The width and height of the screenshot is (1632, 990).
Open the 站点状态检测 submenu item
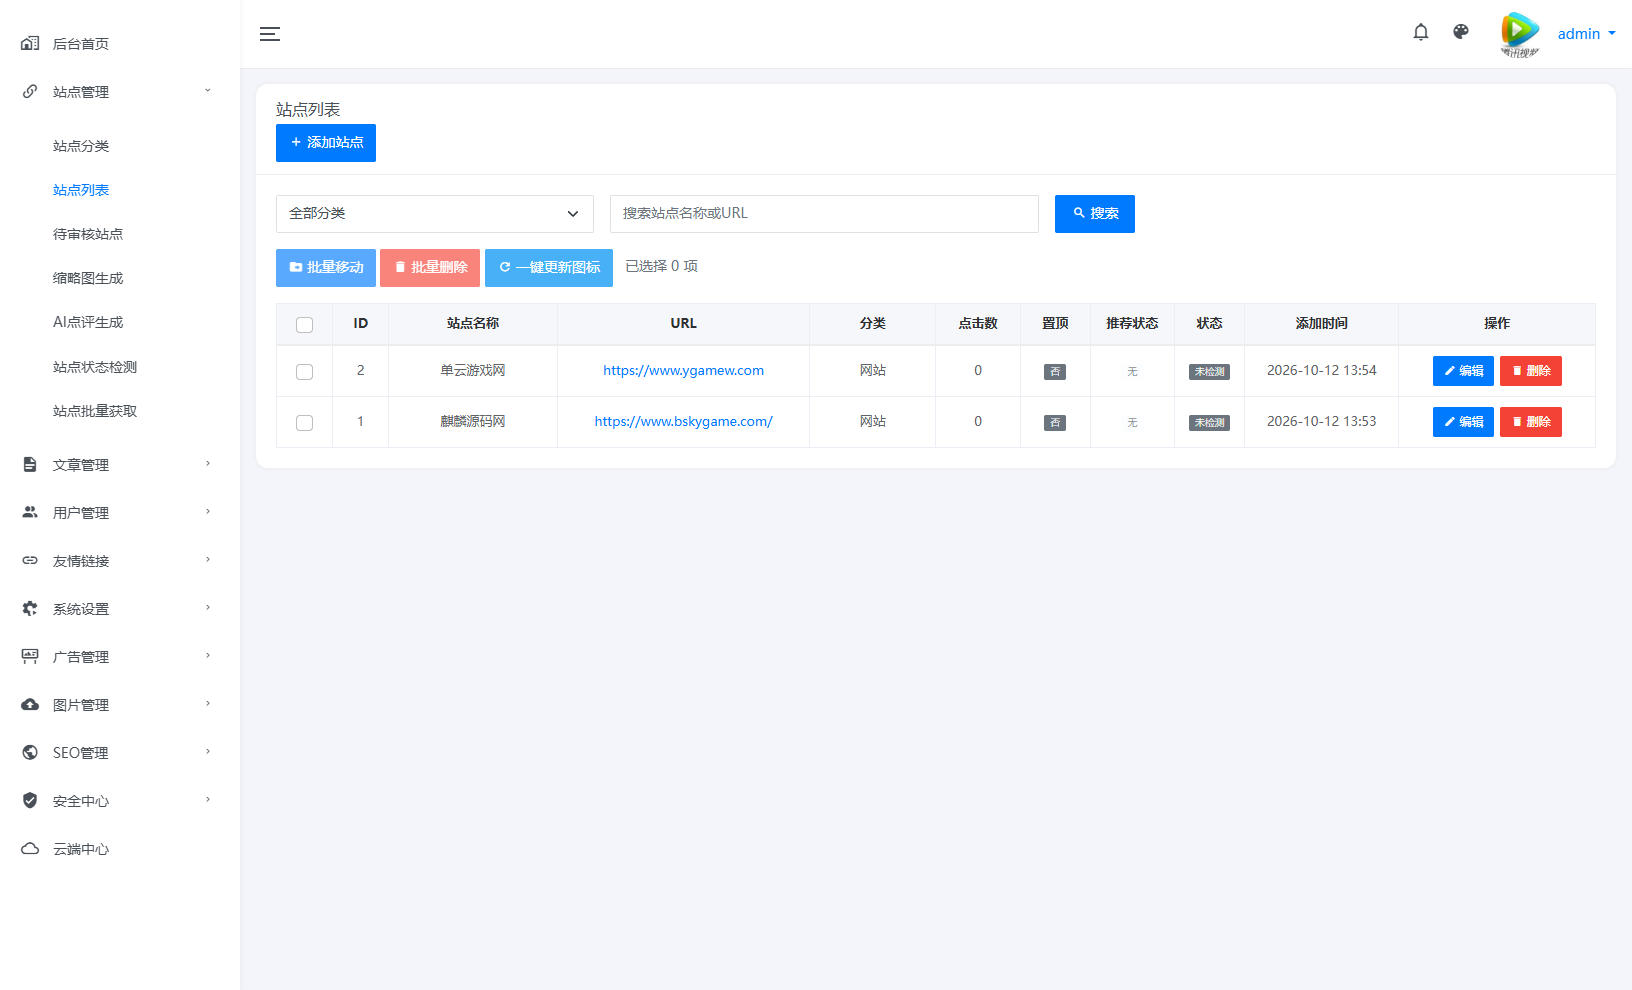95,367
